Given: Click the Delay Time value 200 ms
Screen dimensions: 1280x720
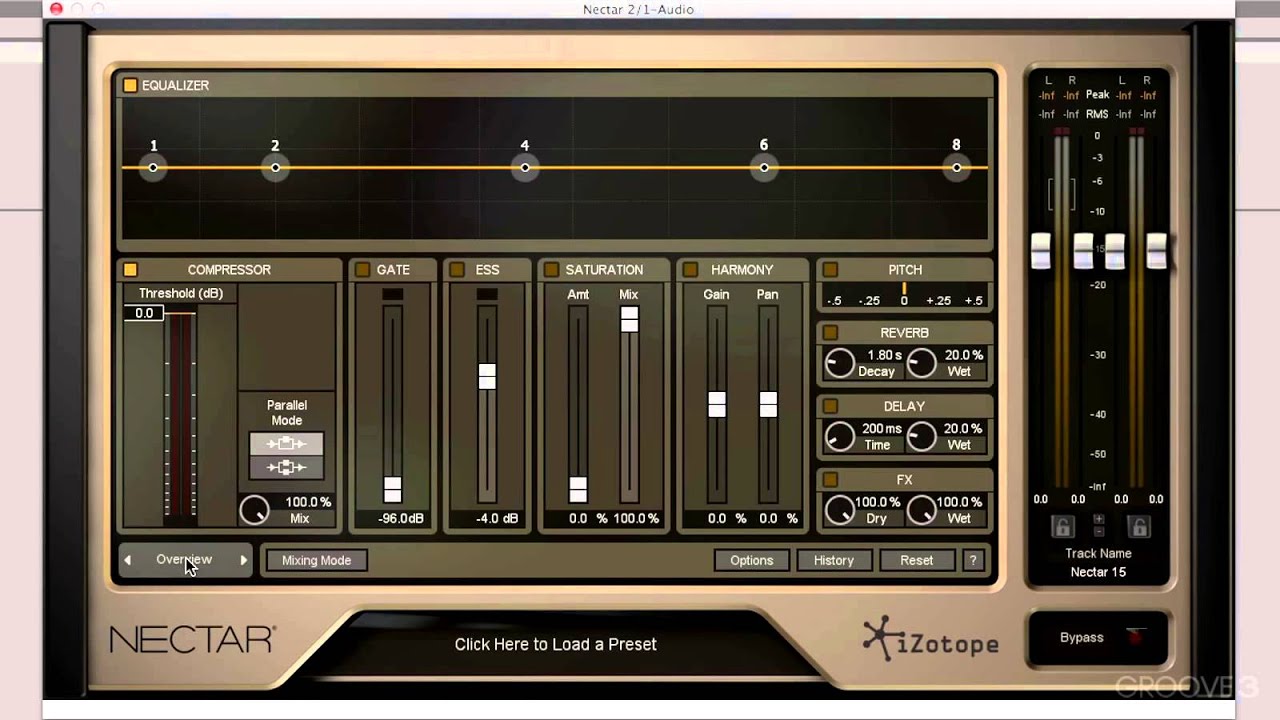Looking at the screenshot, I should click(x=882, y=429).
